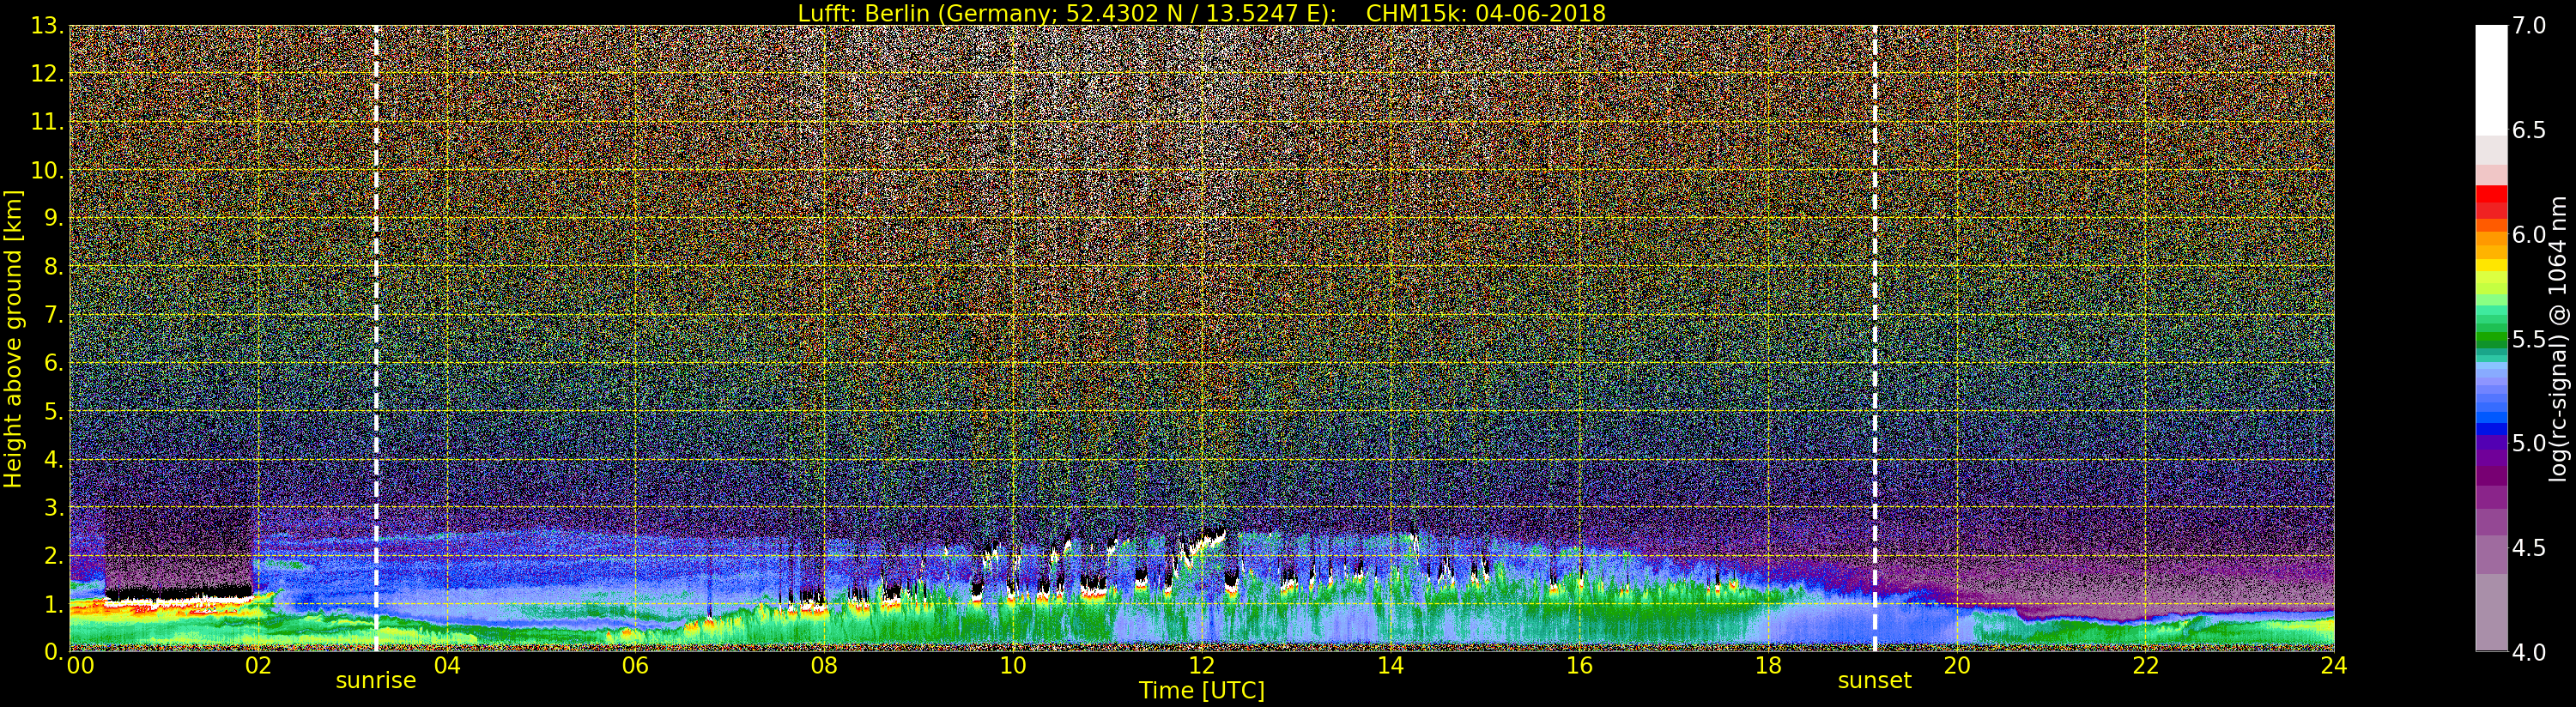
Task: Click the height axis tick label '2.'
Action: pyautogui.click(x=53, y=555)
